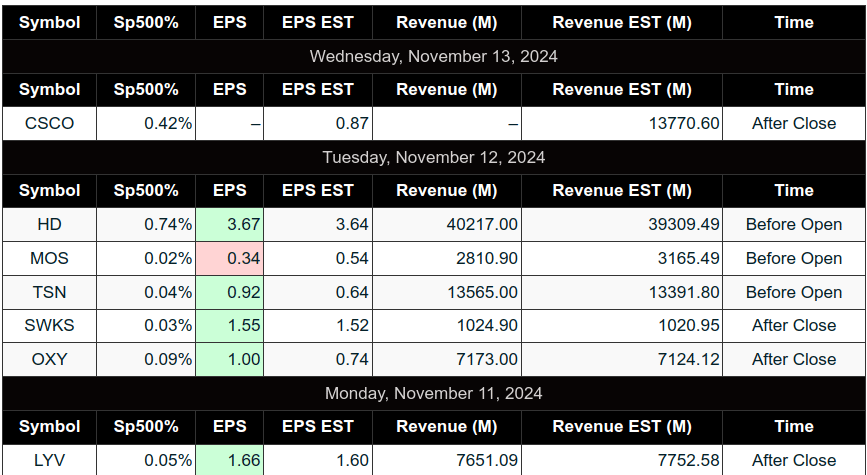Click SWKS revenue value 1024.90
867x475 pixels.
(x=487, y=326)
